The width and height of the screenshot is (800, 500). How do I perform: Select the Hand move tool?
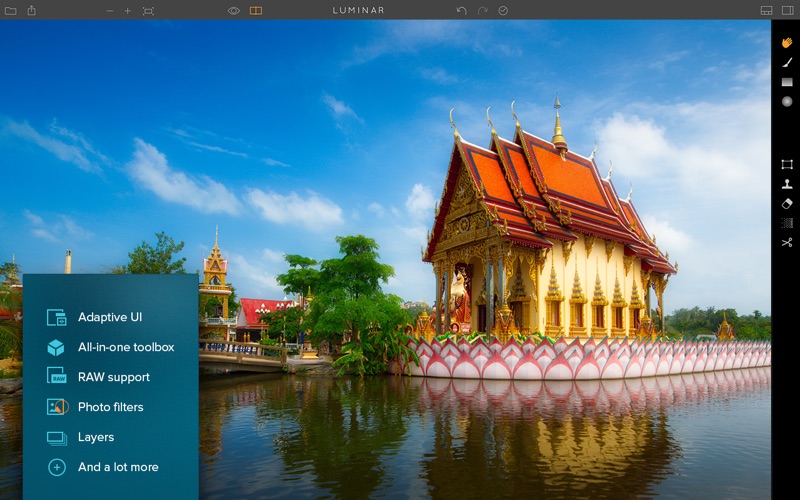(787, 42)
